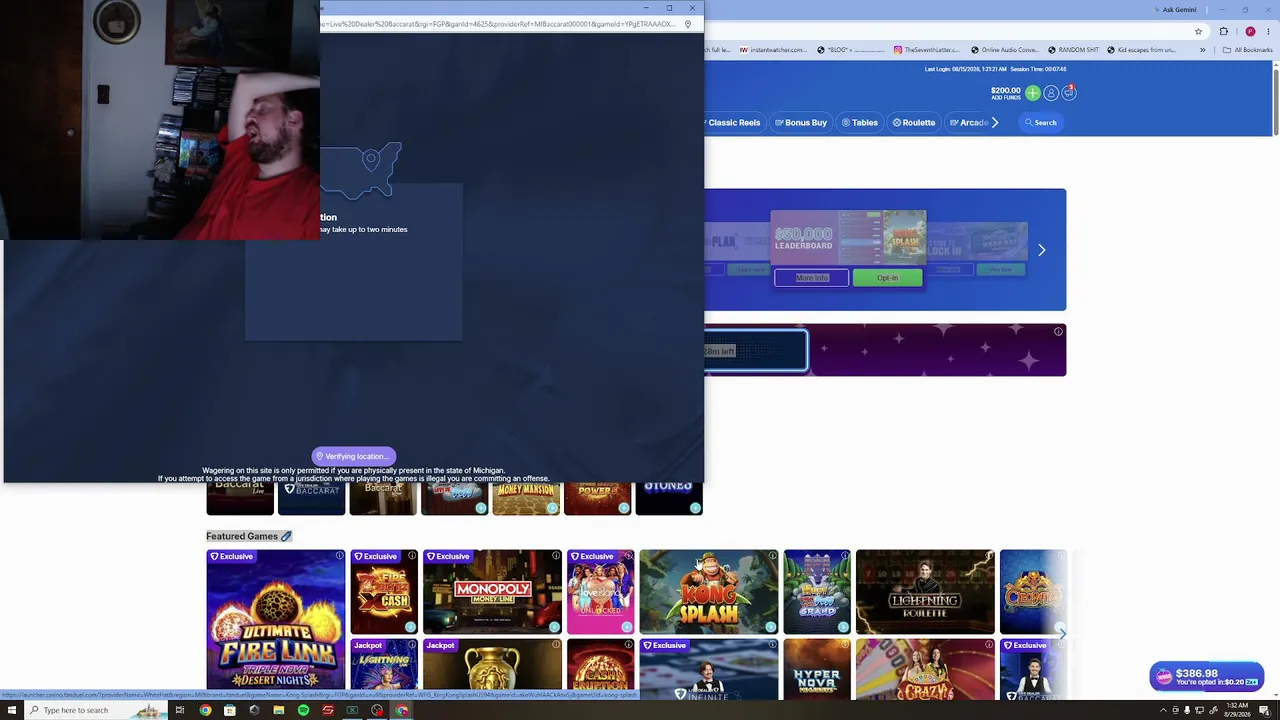Open the Fire X Cash game tile
This screenshot has height=720, width=1280.
pos(384,591)
